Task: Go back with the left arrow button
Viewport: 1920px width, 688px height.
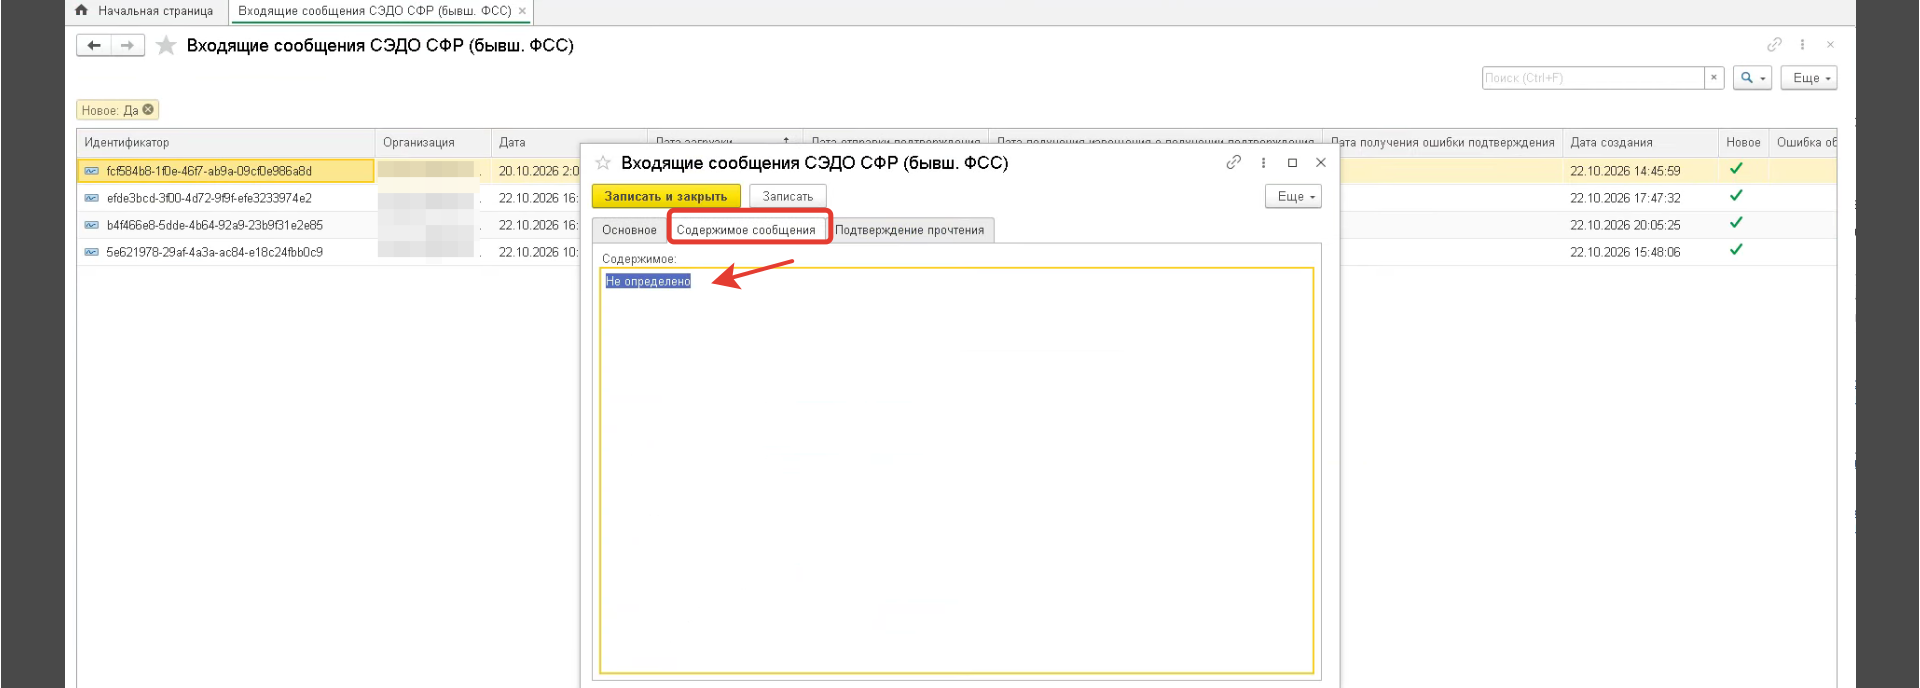Action: coord(94,45)
